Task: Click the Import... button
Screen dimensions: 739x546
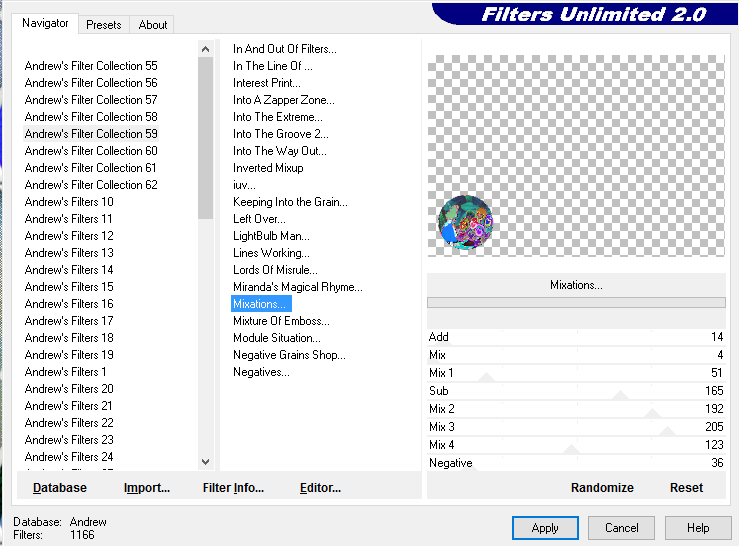Action: (x=147, y=488)
